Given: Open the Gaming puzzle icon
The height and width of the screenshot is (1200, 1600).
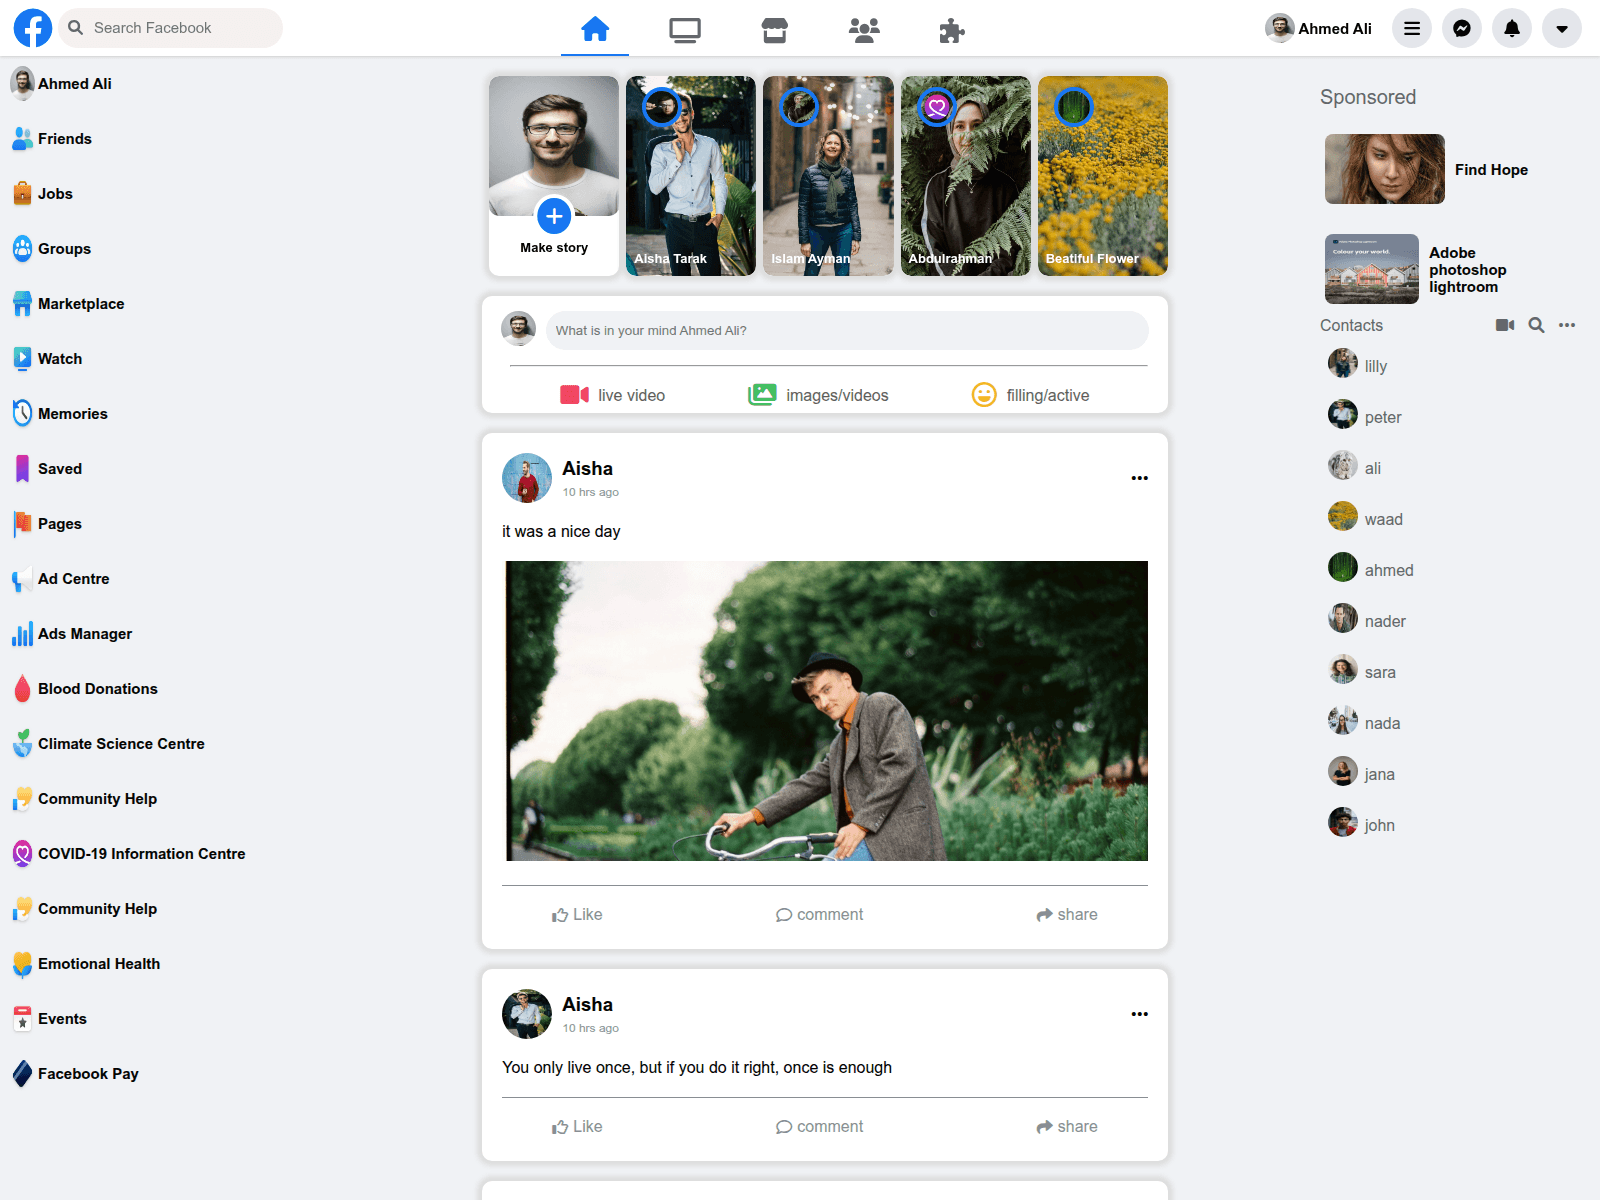Looking at the screenshot, I should point(951,30).
